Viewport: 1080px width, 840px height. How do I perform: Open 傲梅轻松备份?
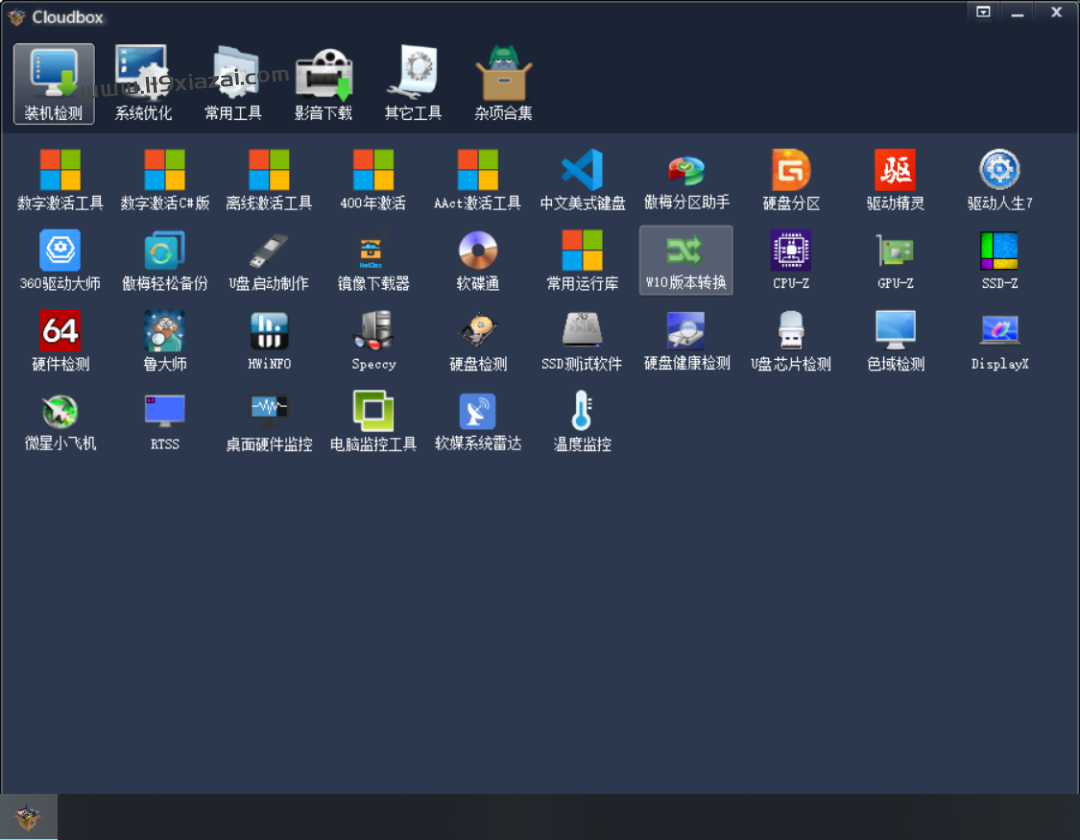click(x=165, y=260)
